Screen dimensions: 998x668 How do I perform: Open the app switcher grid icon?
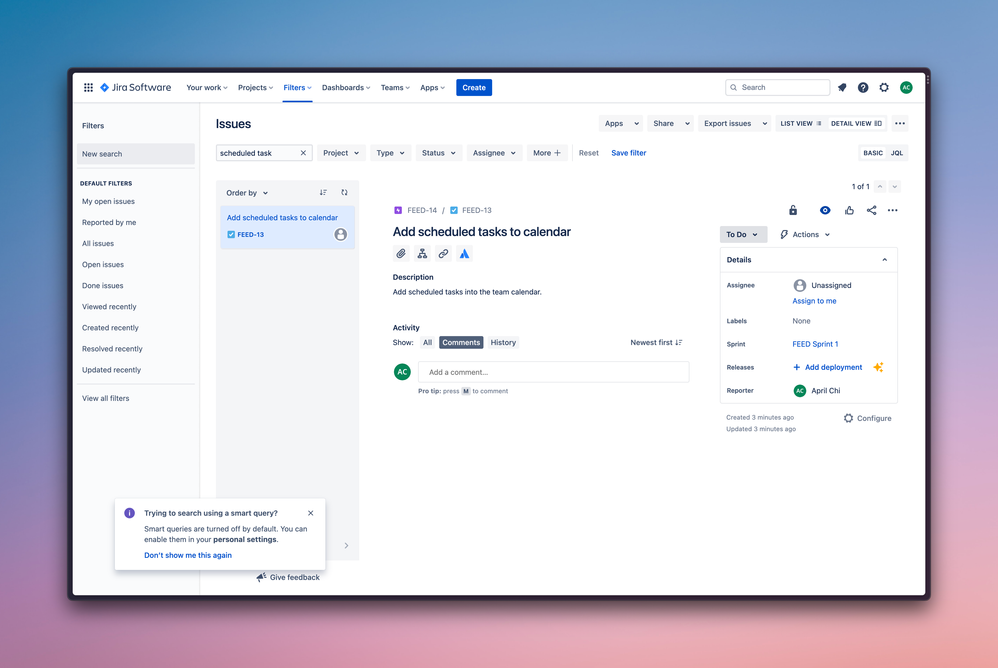pyautogui.click(x=88, y=88)
